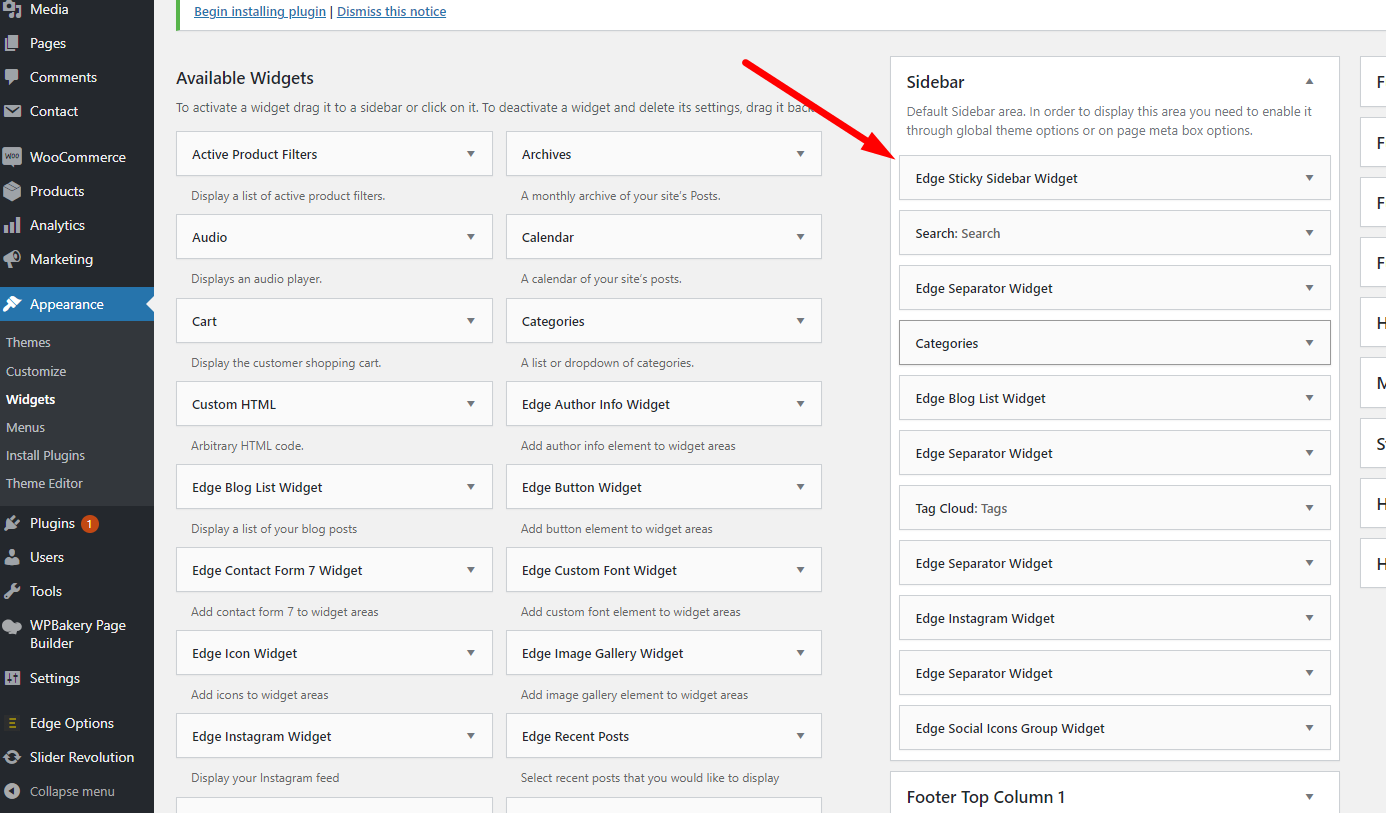The width and height of the screenshot is (1386, 813).
Task: Click the WooCommerce logo icon
Action: pos(12,157)
